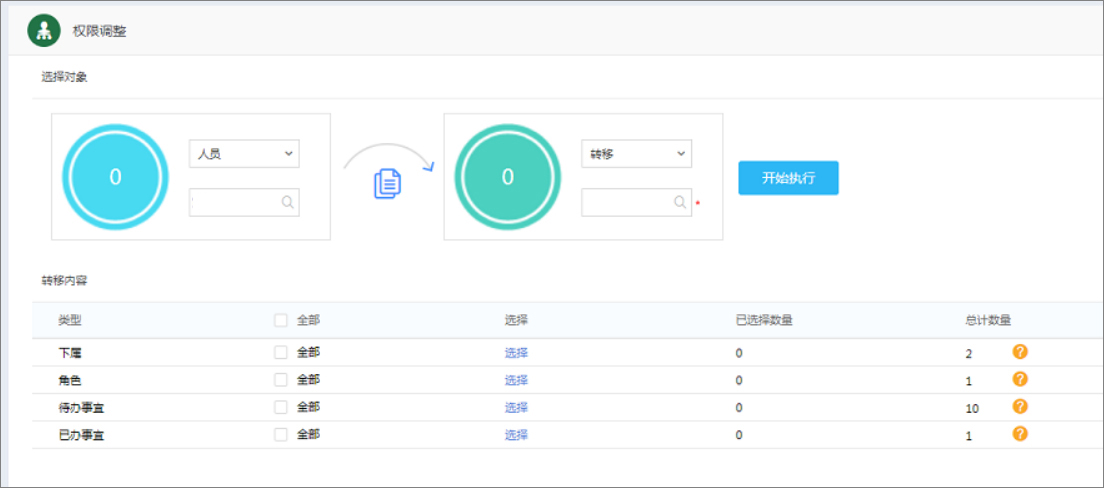
Task: Check 全部 for the 角色 row
Action: [281, 380]
